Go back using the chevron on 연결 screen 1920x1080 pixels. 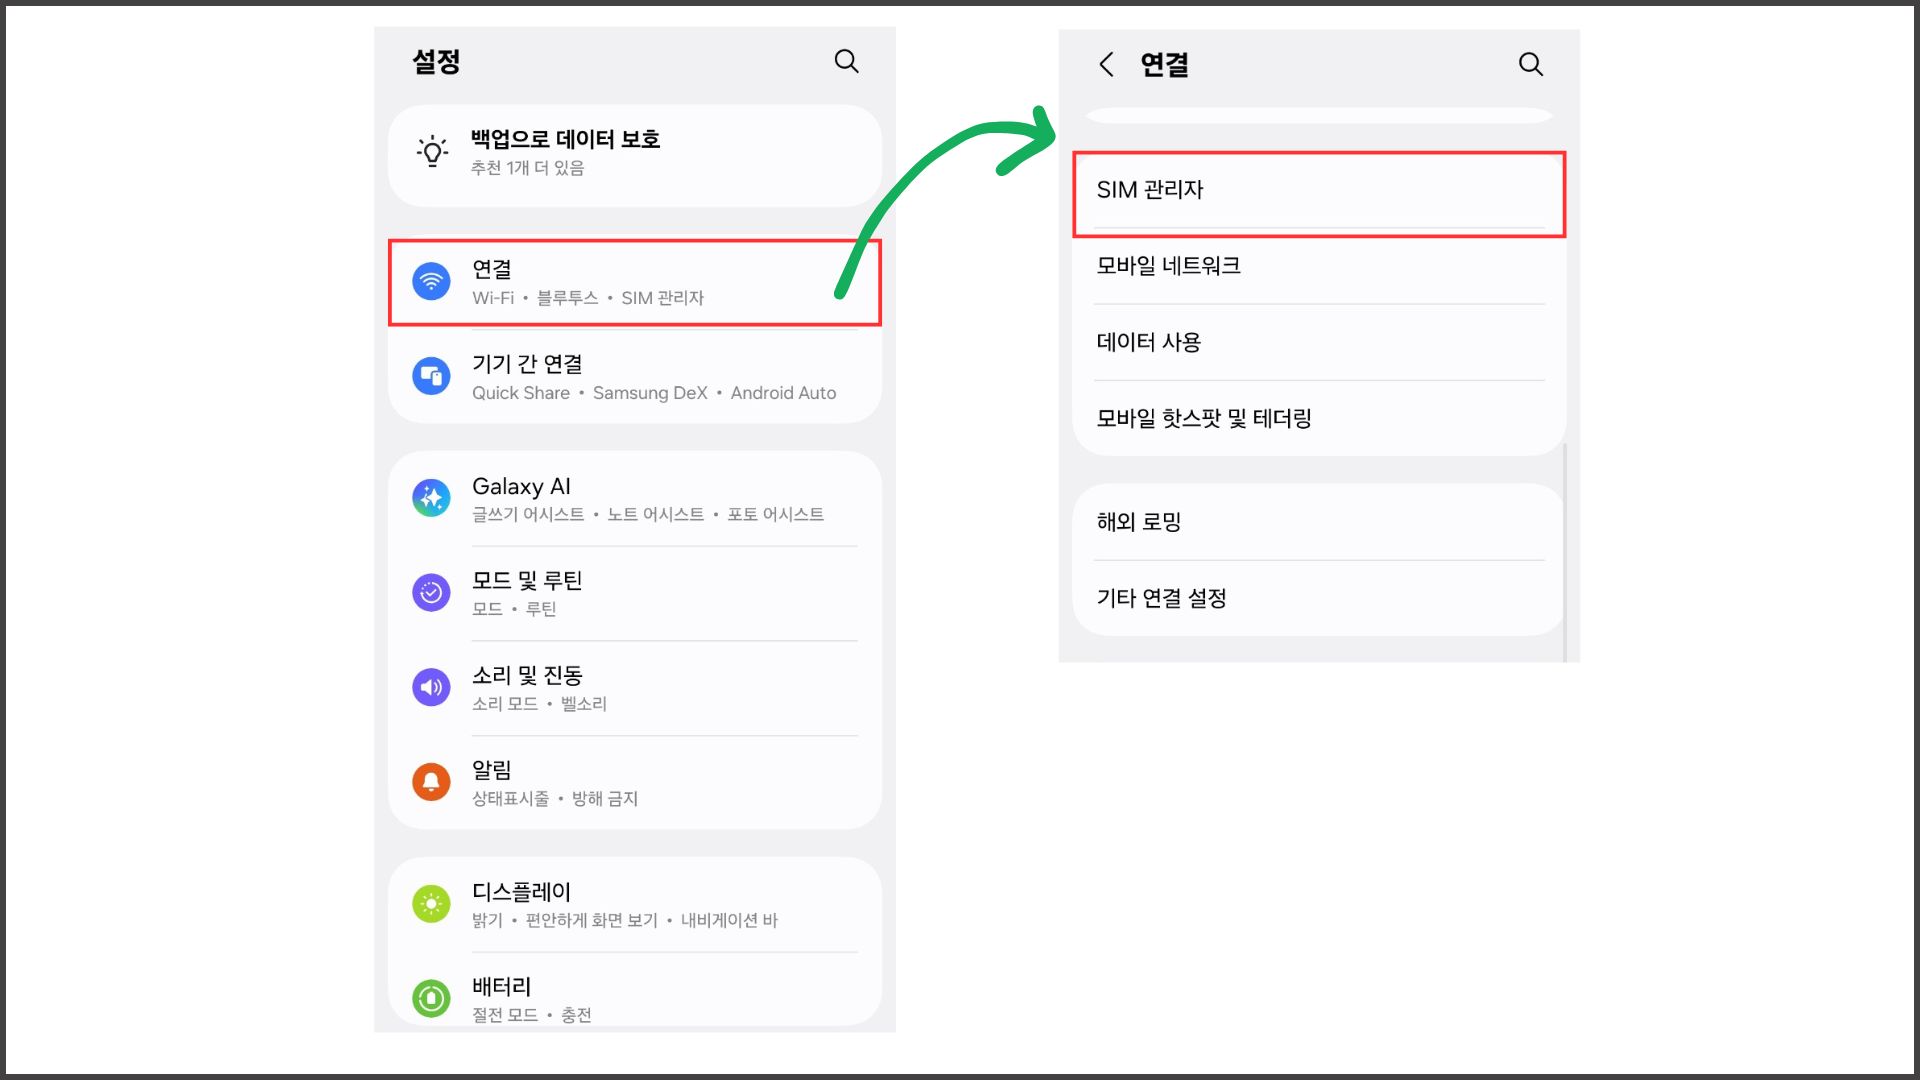click(x=1105, y=64)
